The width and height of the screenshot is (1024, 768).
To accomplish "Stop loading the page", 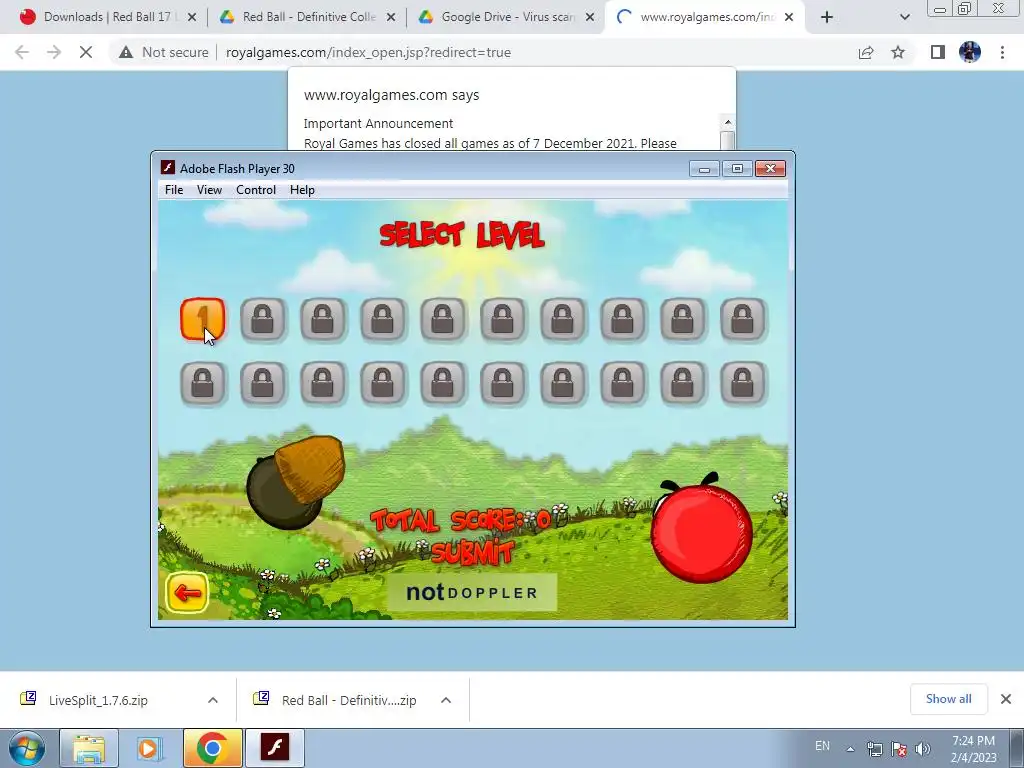I will (86, 52).
